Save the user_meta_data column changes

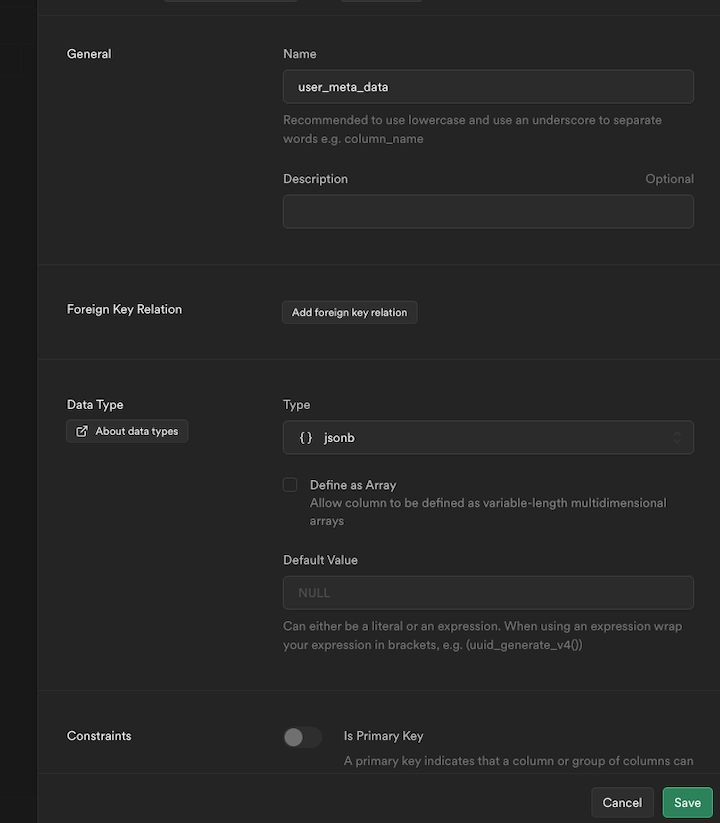687,802
